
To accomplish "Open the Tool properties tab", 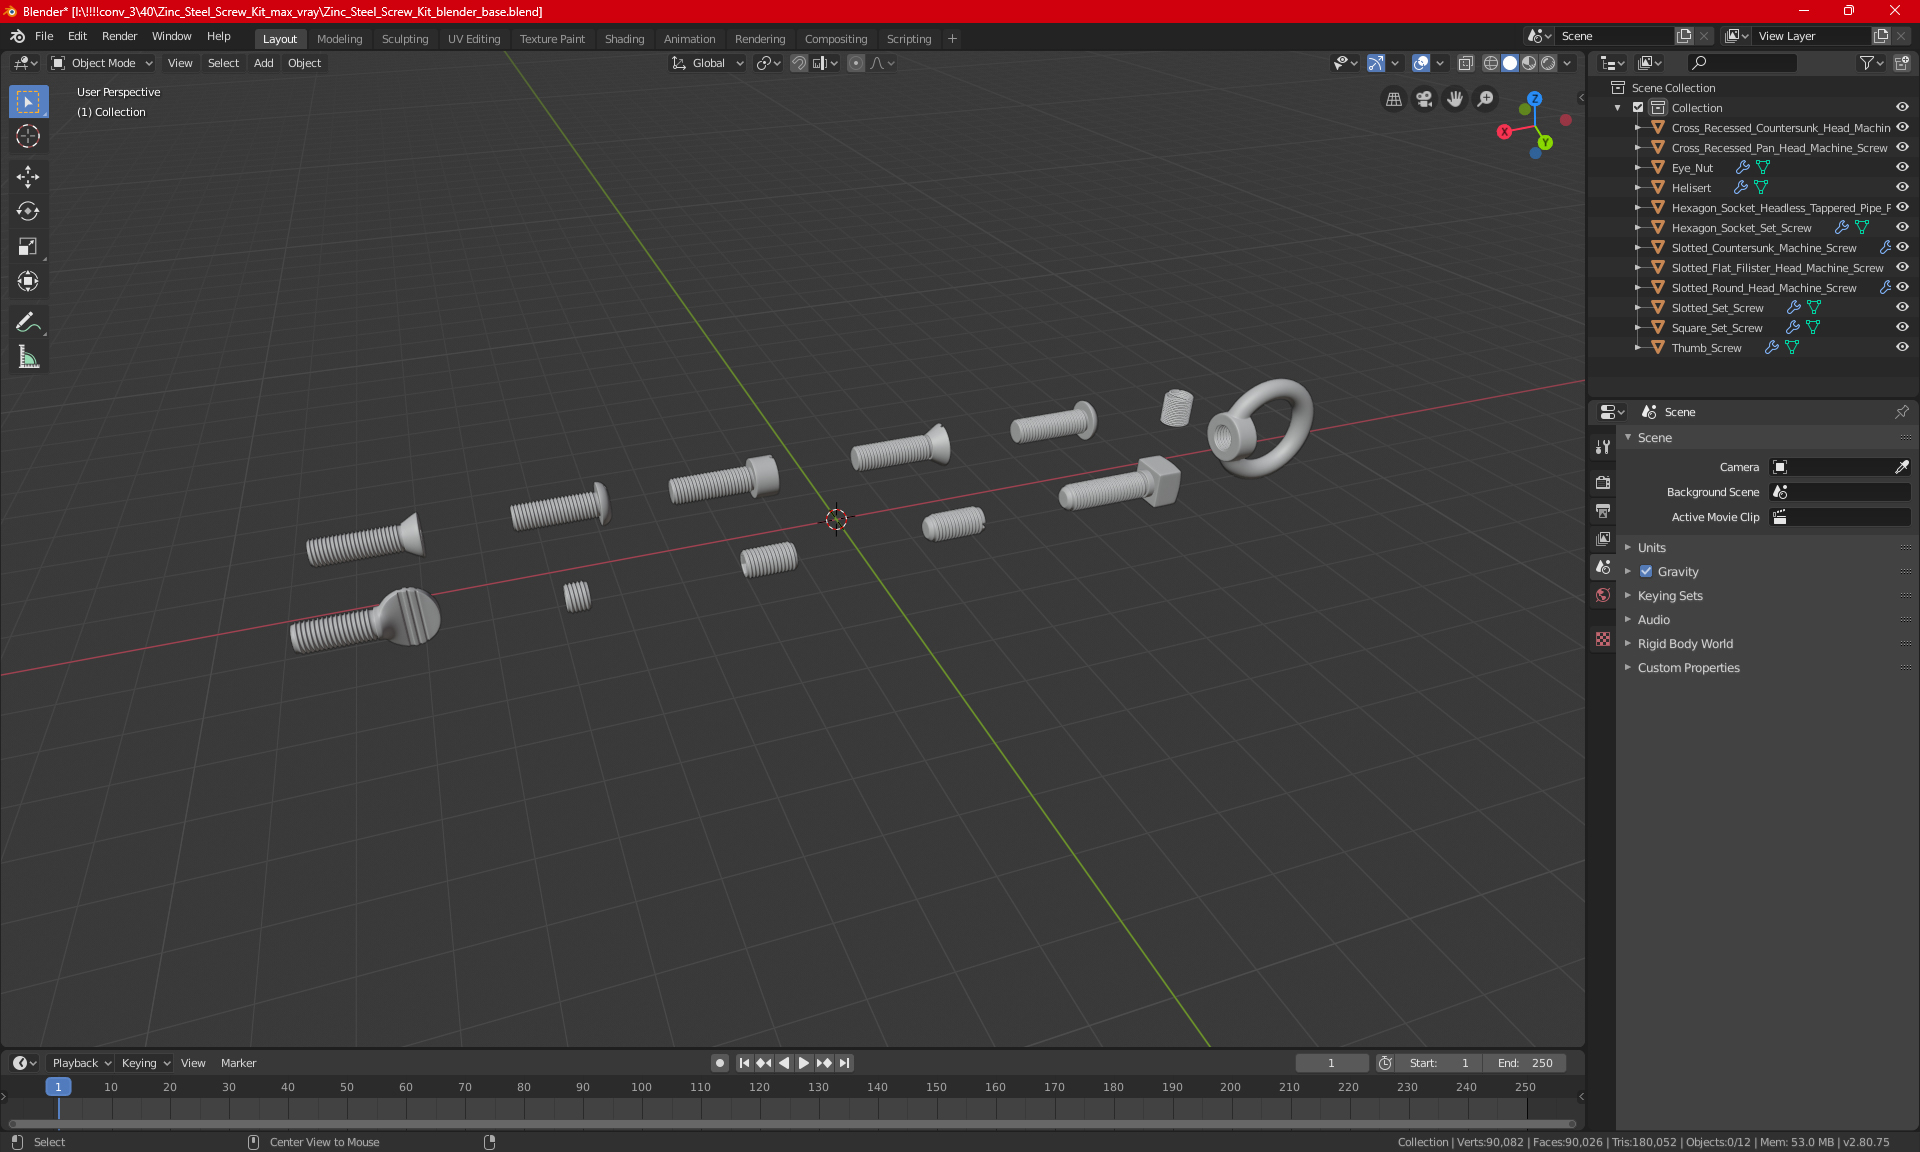I will click(1603, 447).
